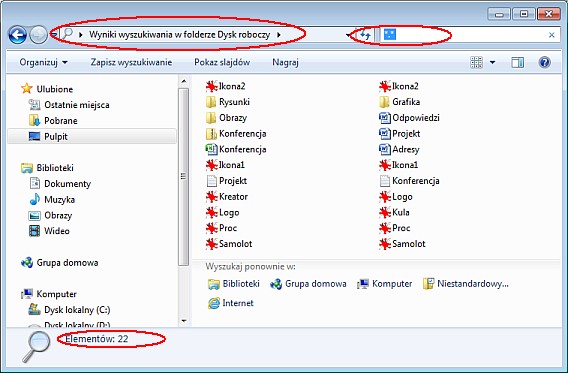Open Dysk lokalny (C:) in sidebar
568x373 pixels.
pyautogui.click(x=69, y=310)
